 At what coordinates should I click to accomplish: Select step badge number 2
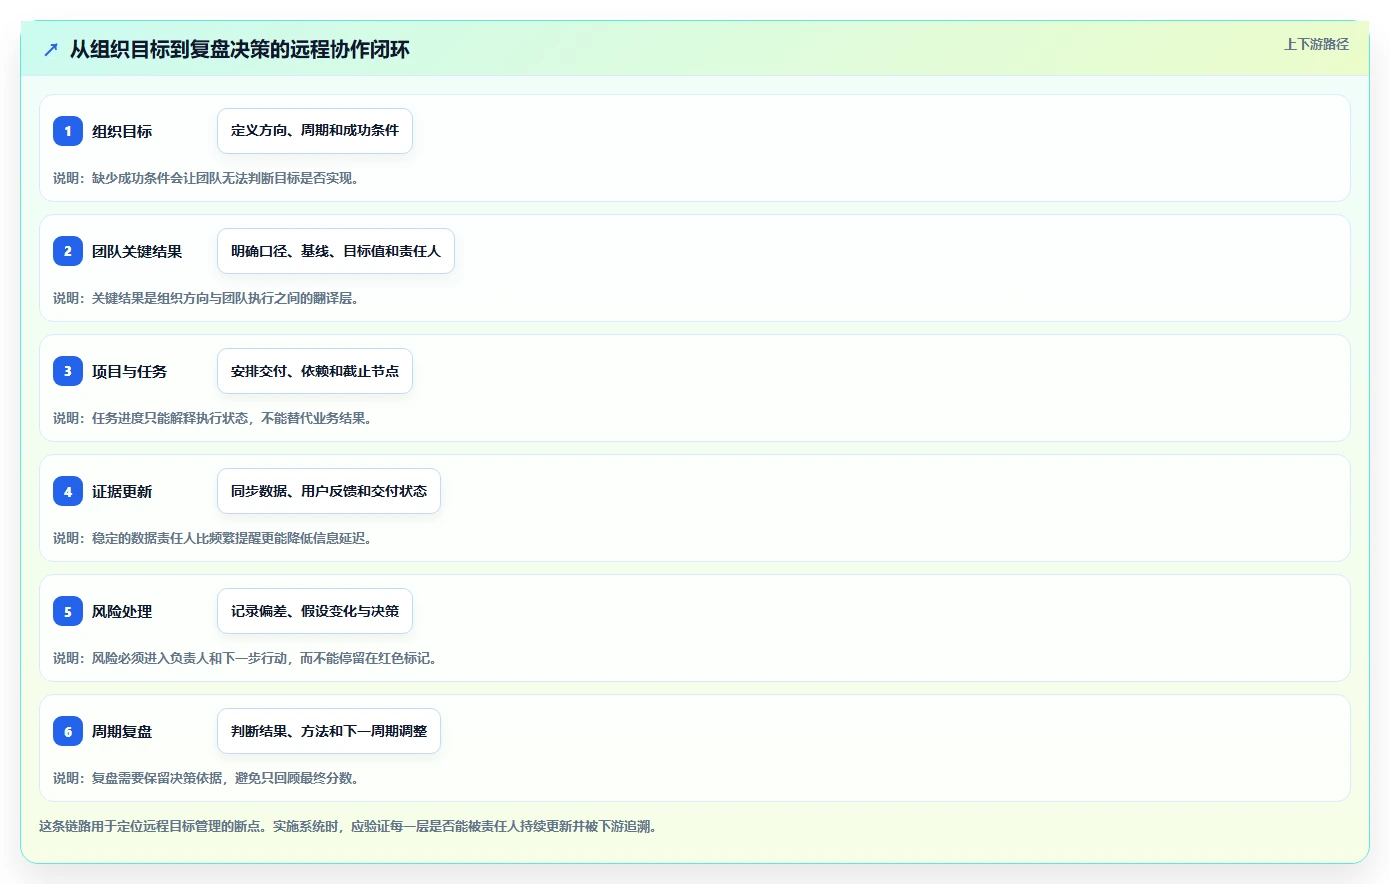[68, 251]
